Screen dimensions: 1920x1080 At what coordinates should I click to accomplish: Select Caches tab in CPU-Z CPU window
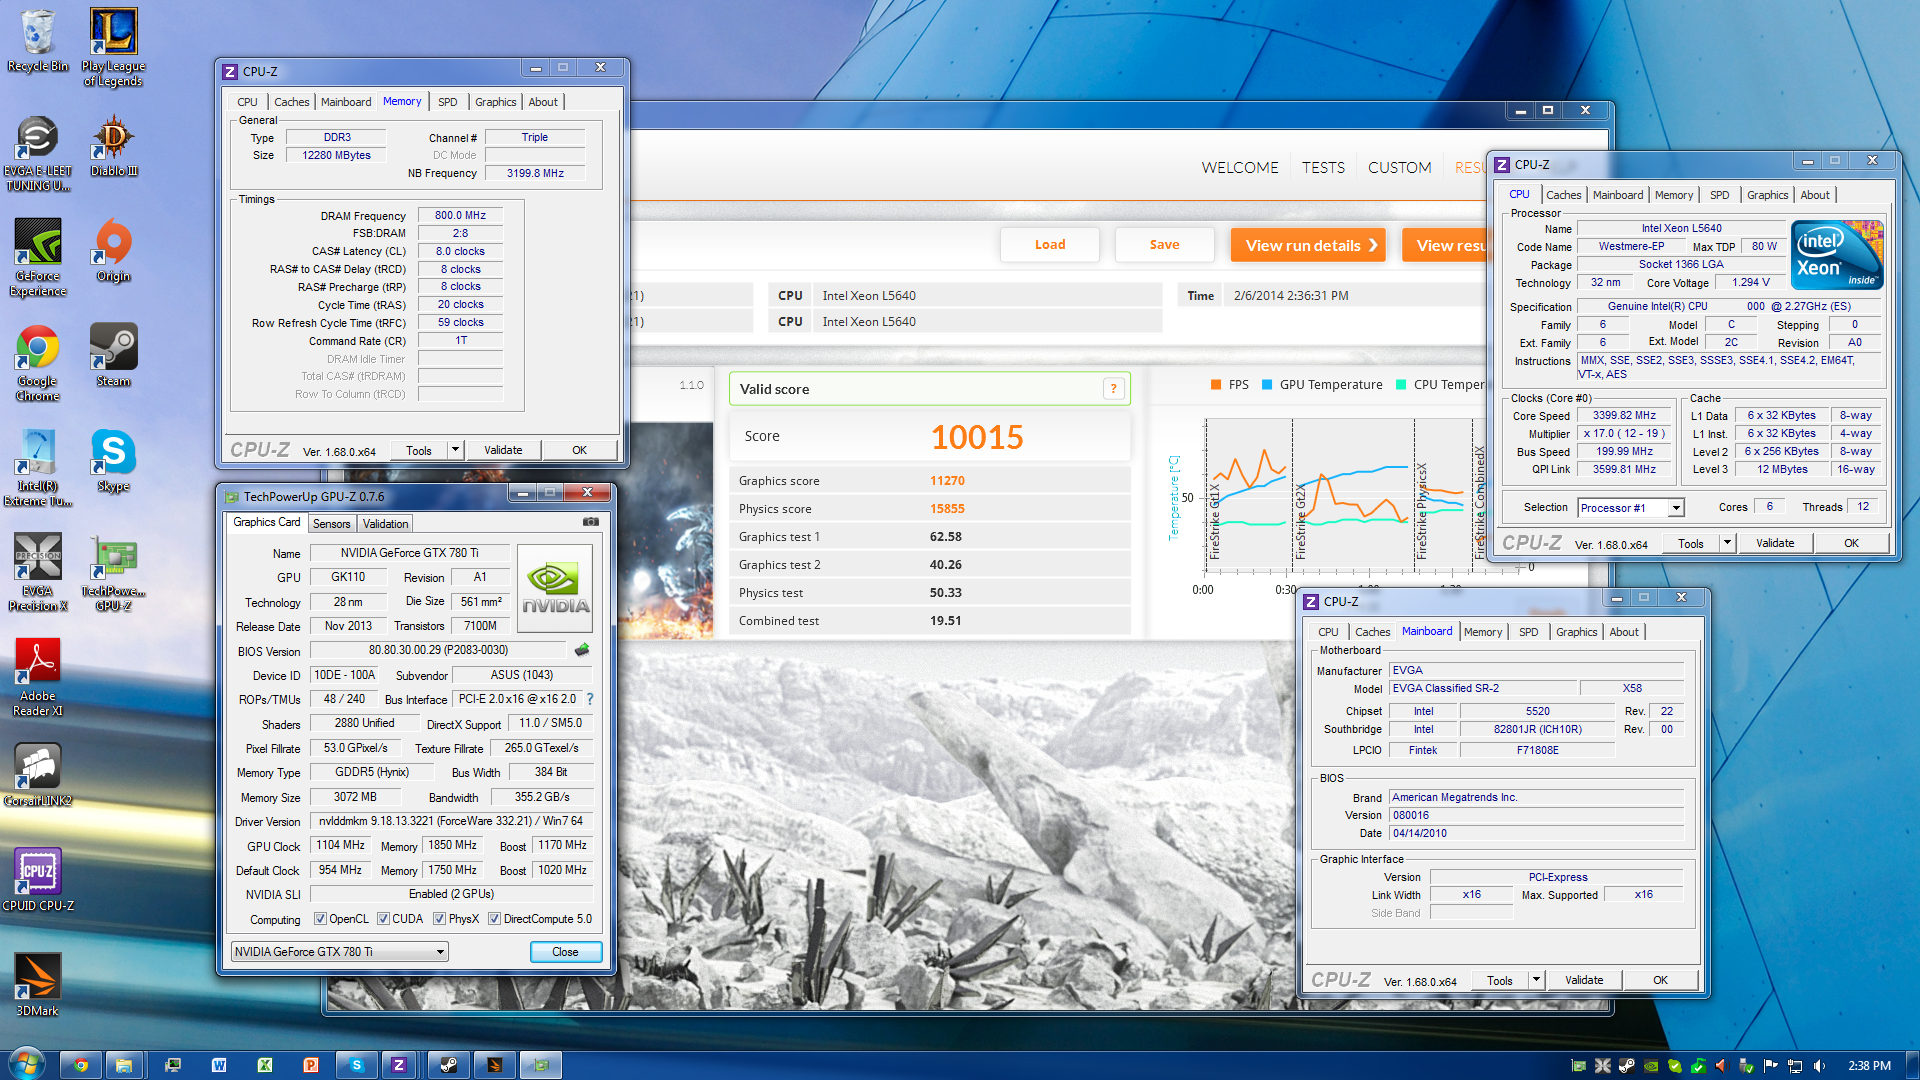click(x=1563, y=195)
